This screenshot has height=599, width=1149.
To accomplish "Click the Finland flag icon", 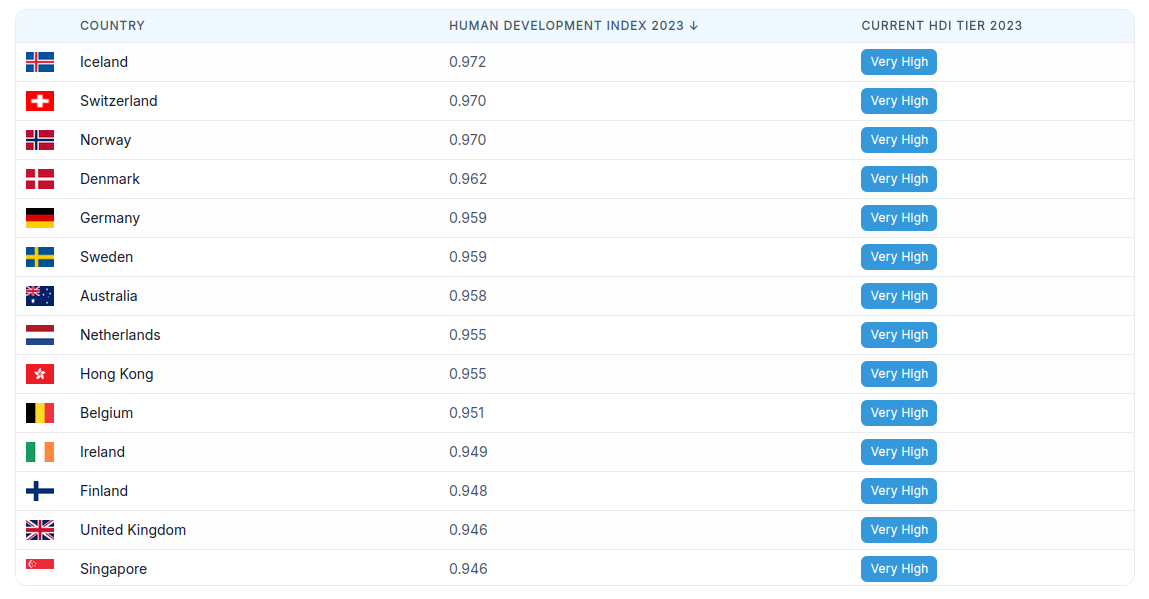I will [x=40, y=490].
